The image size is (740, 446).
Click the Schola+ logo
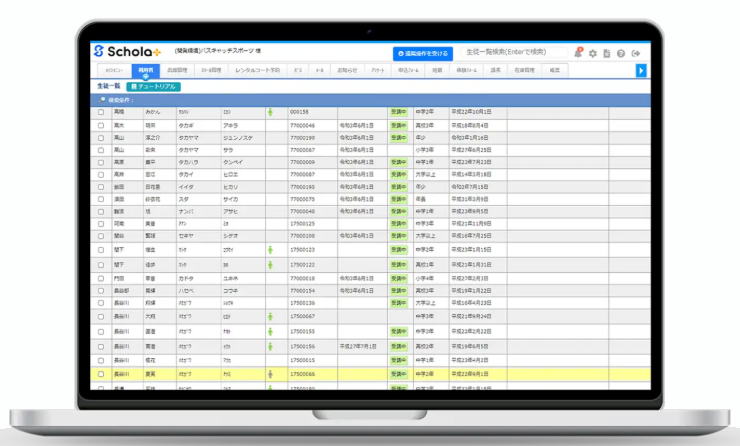(x=130, y=51)
